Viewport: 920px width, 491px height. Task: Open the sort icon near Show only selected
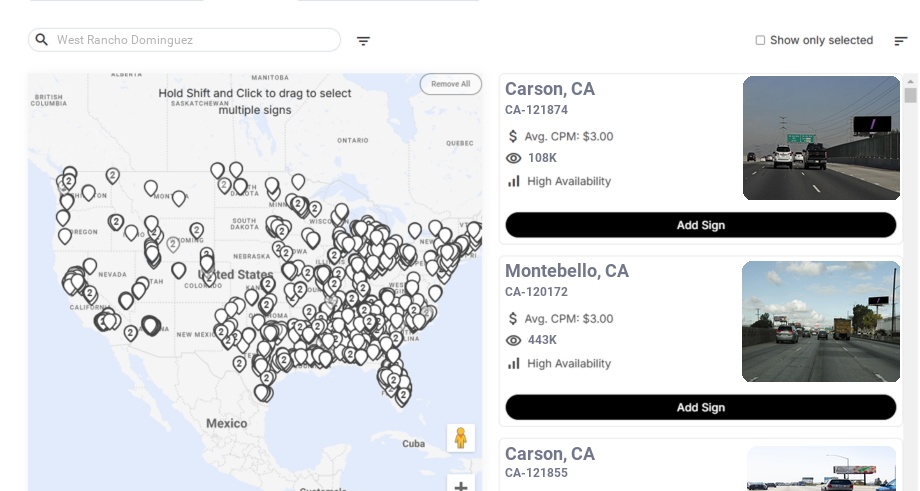click(900, 41)
